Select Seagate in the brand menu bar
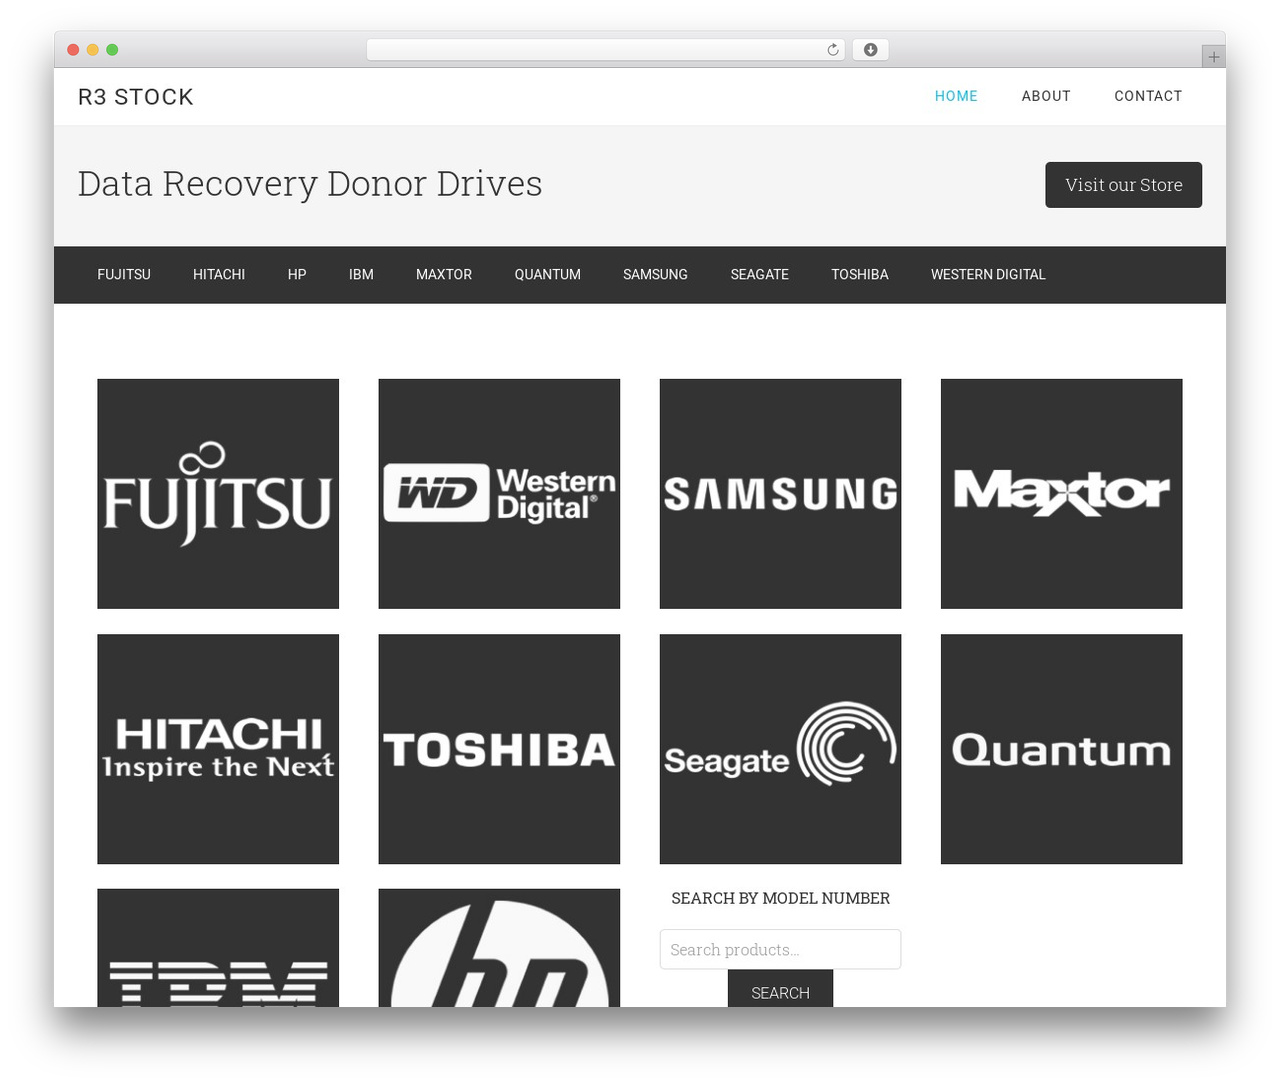This screenshot has width=1280, height=1084. click(x=759, y=274)
